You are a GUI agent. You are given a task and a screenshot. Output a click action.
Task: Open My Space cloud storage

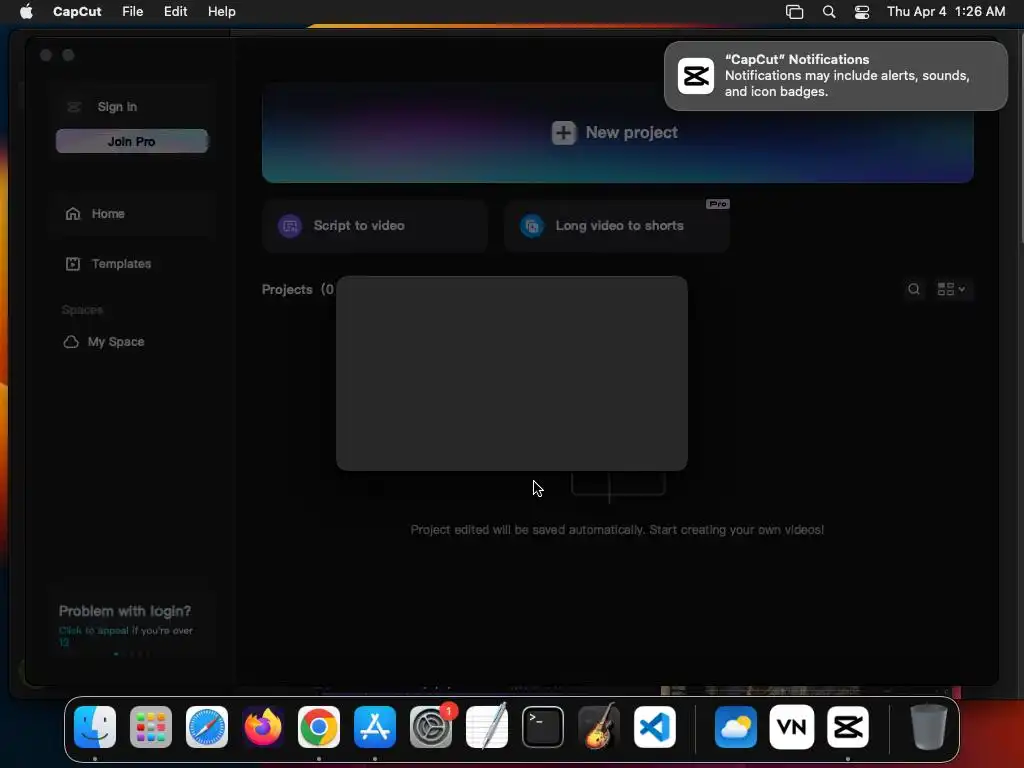coord(116,342)
